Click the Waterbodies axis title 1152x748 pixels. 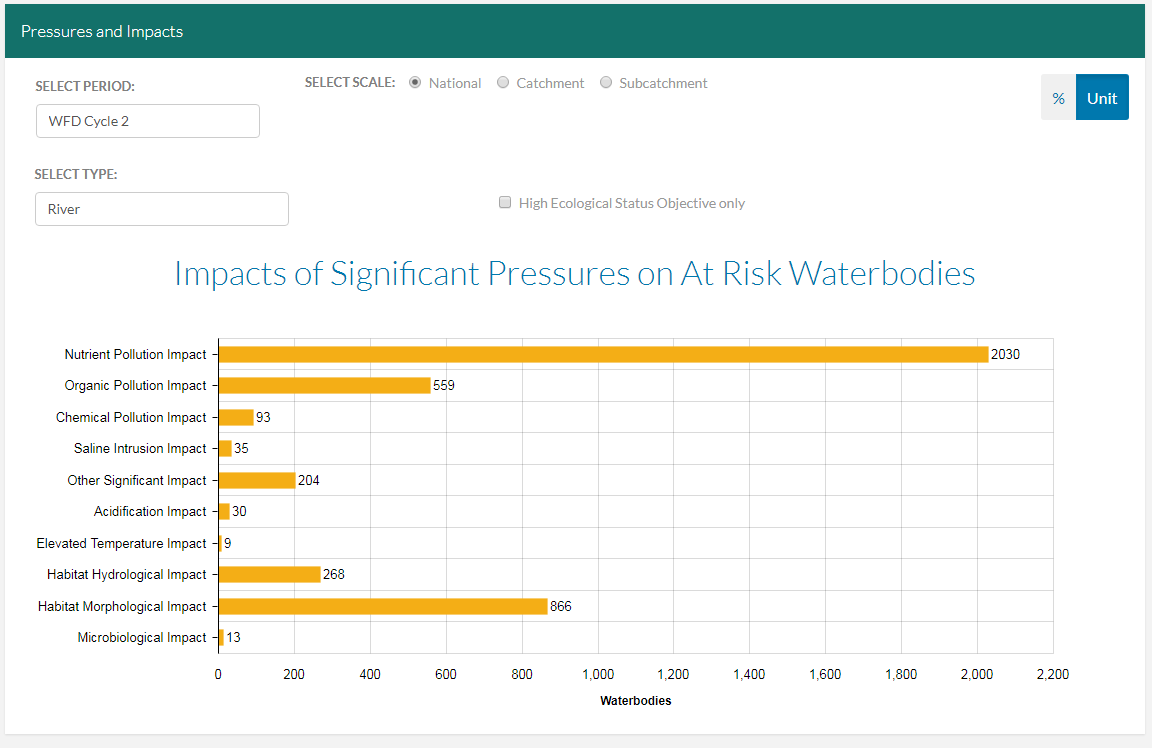635,701
